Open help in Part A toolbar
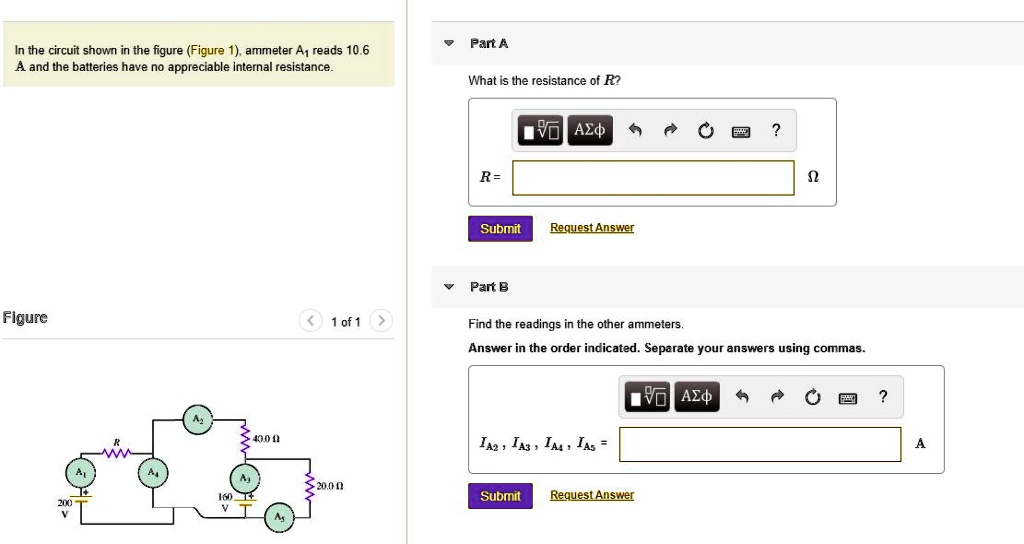 click(776, 130)
